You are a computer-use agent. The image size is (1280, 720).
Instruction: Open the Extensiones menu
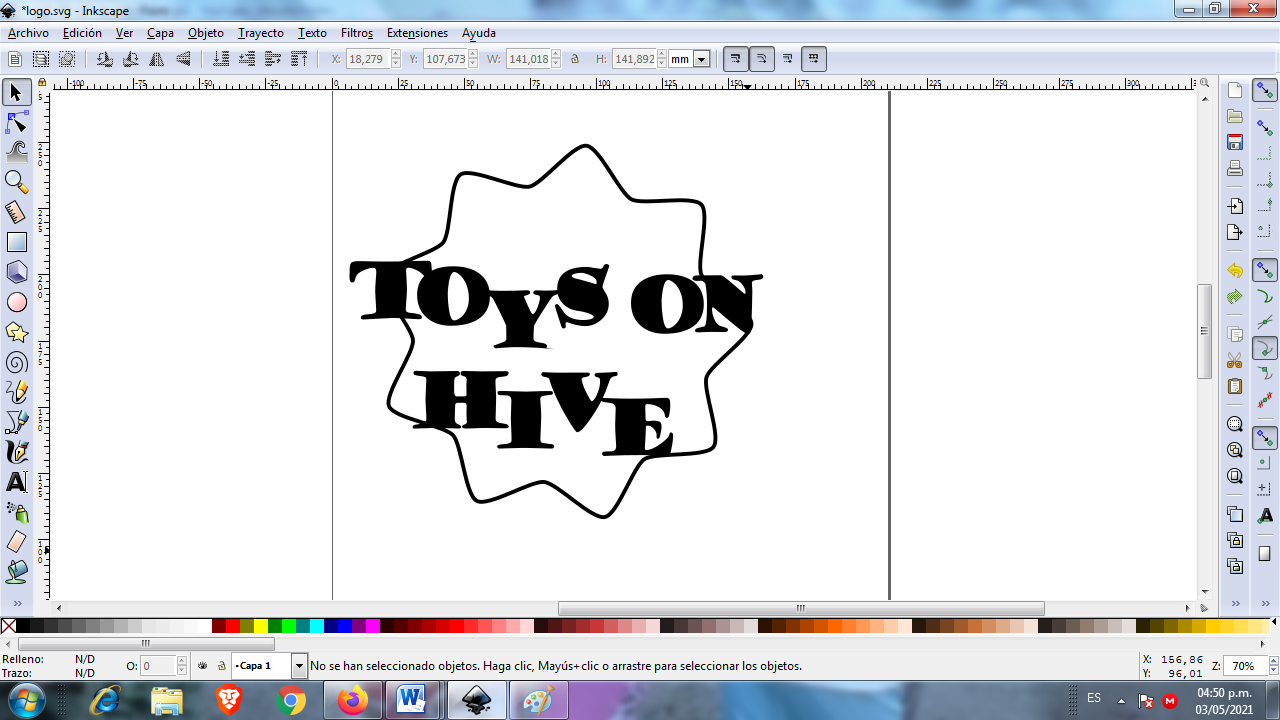coord(417,33)
